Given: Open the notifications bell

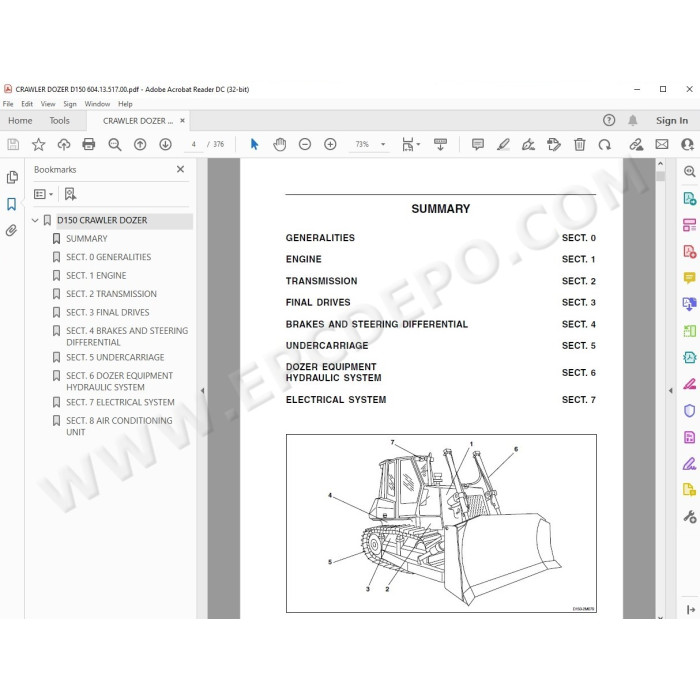Looking at the screenshot, I should [633, 120].
